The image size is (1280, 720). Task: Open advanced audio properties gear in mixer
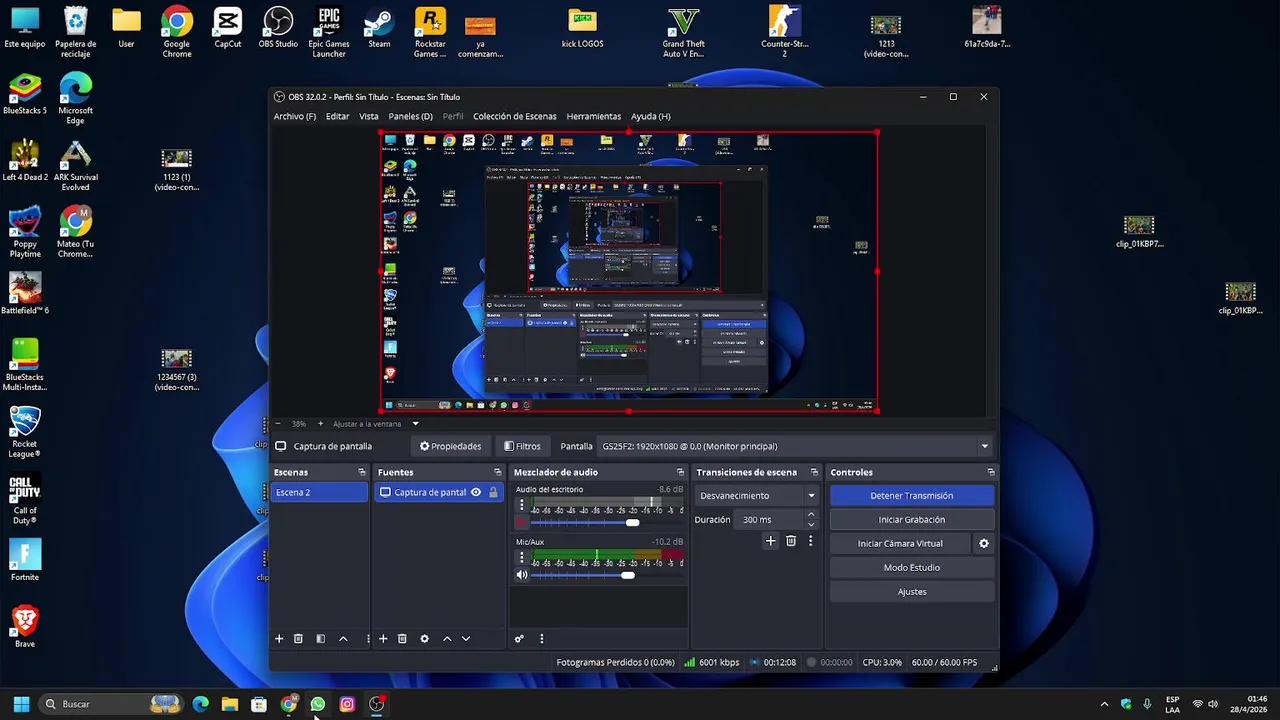tap(519, 639)
